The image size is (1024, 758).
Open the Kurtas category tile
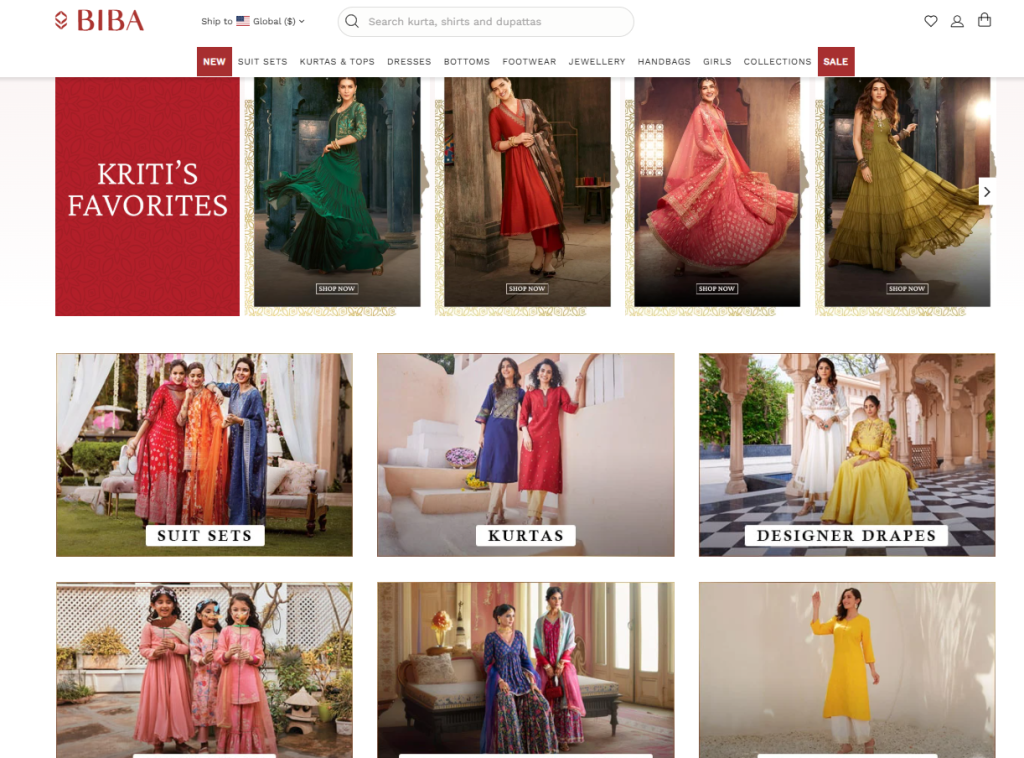(525, 455)
